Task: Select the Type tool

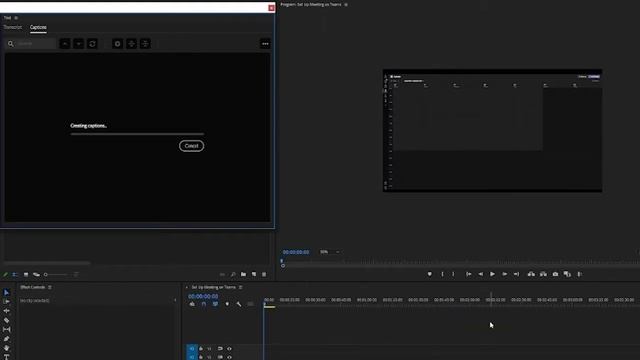Action: [7, 357]
